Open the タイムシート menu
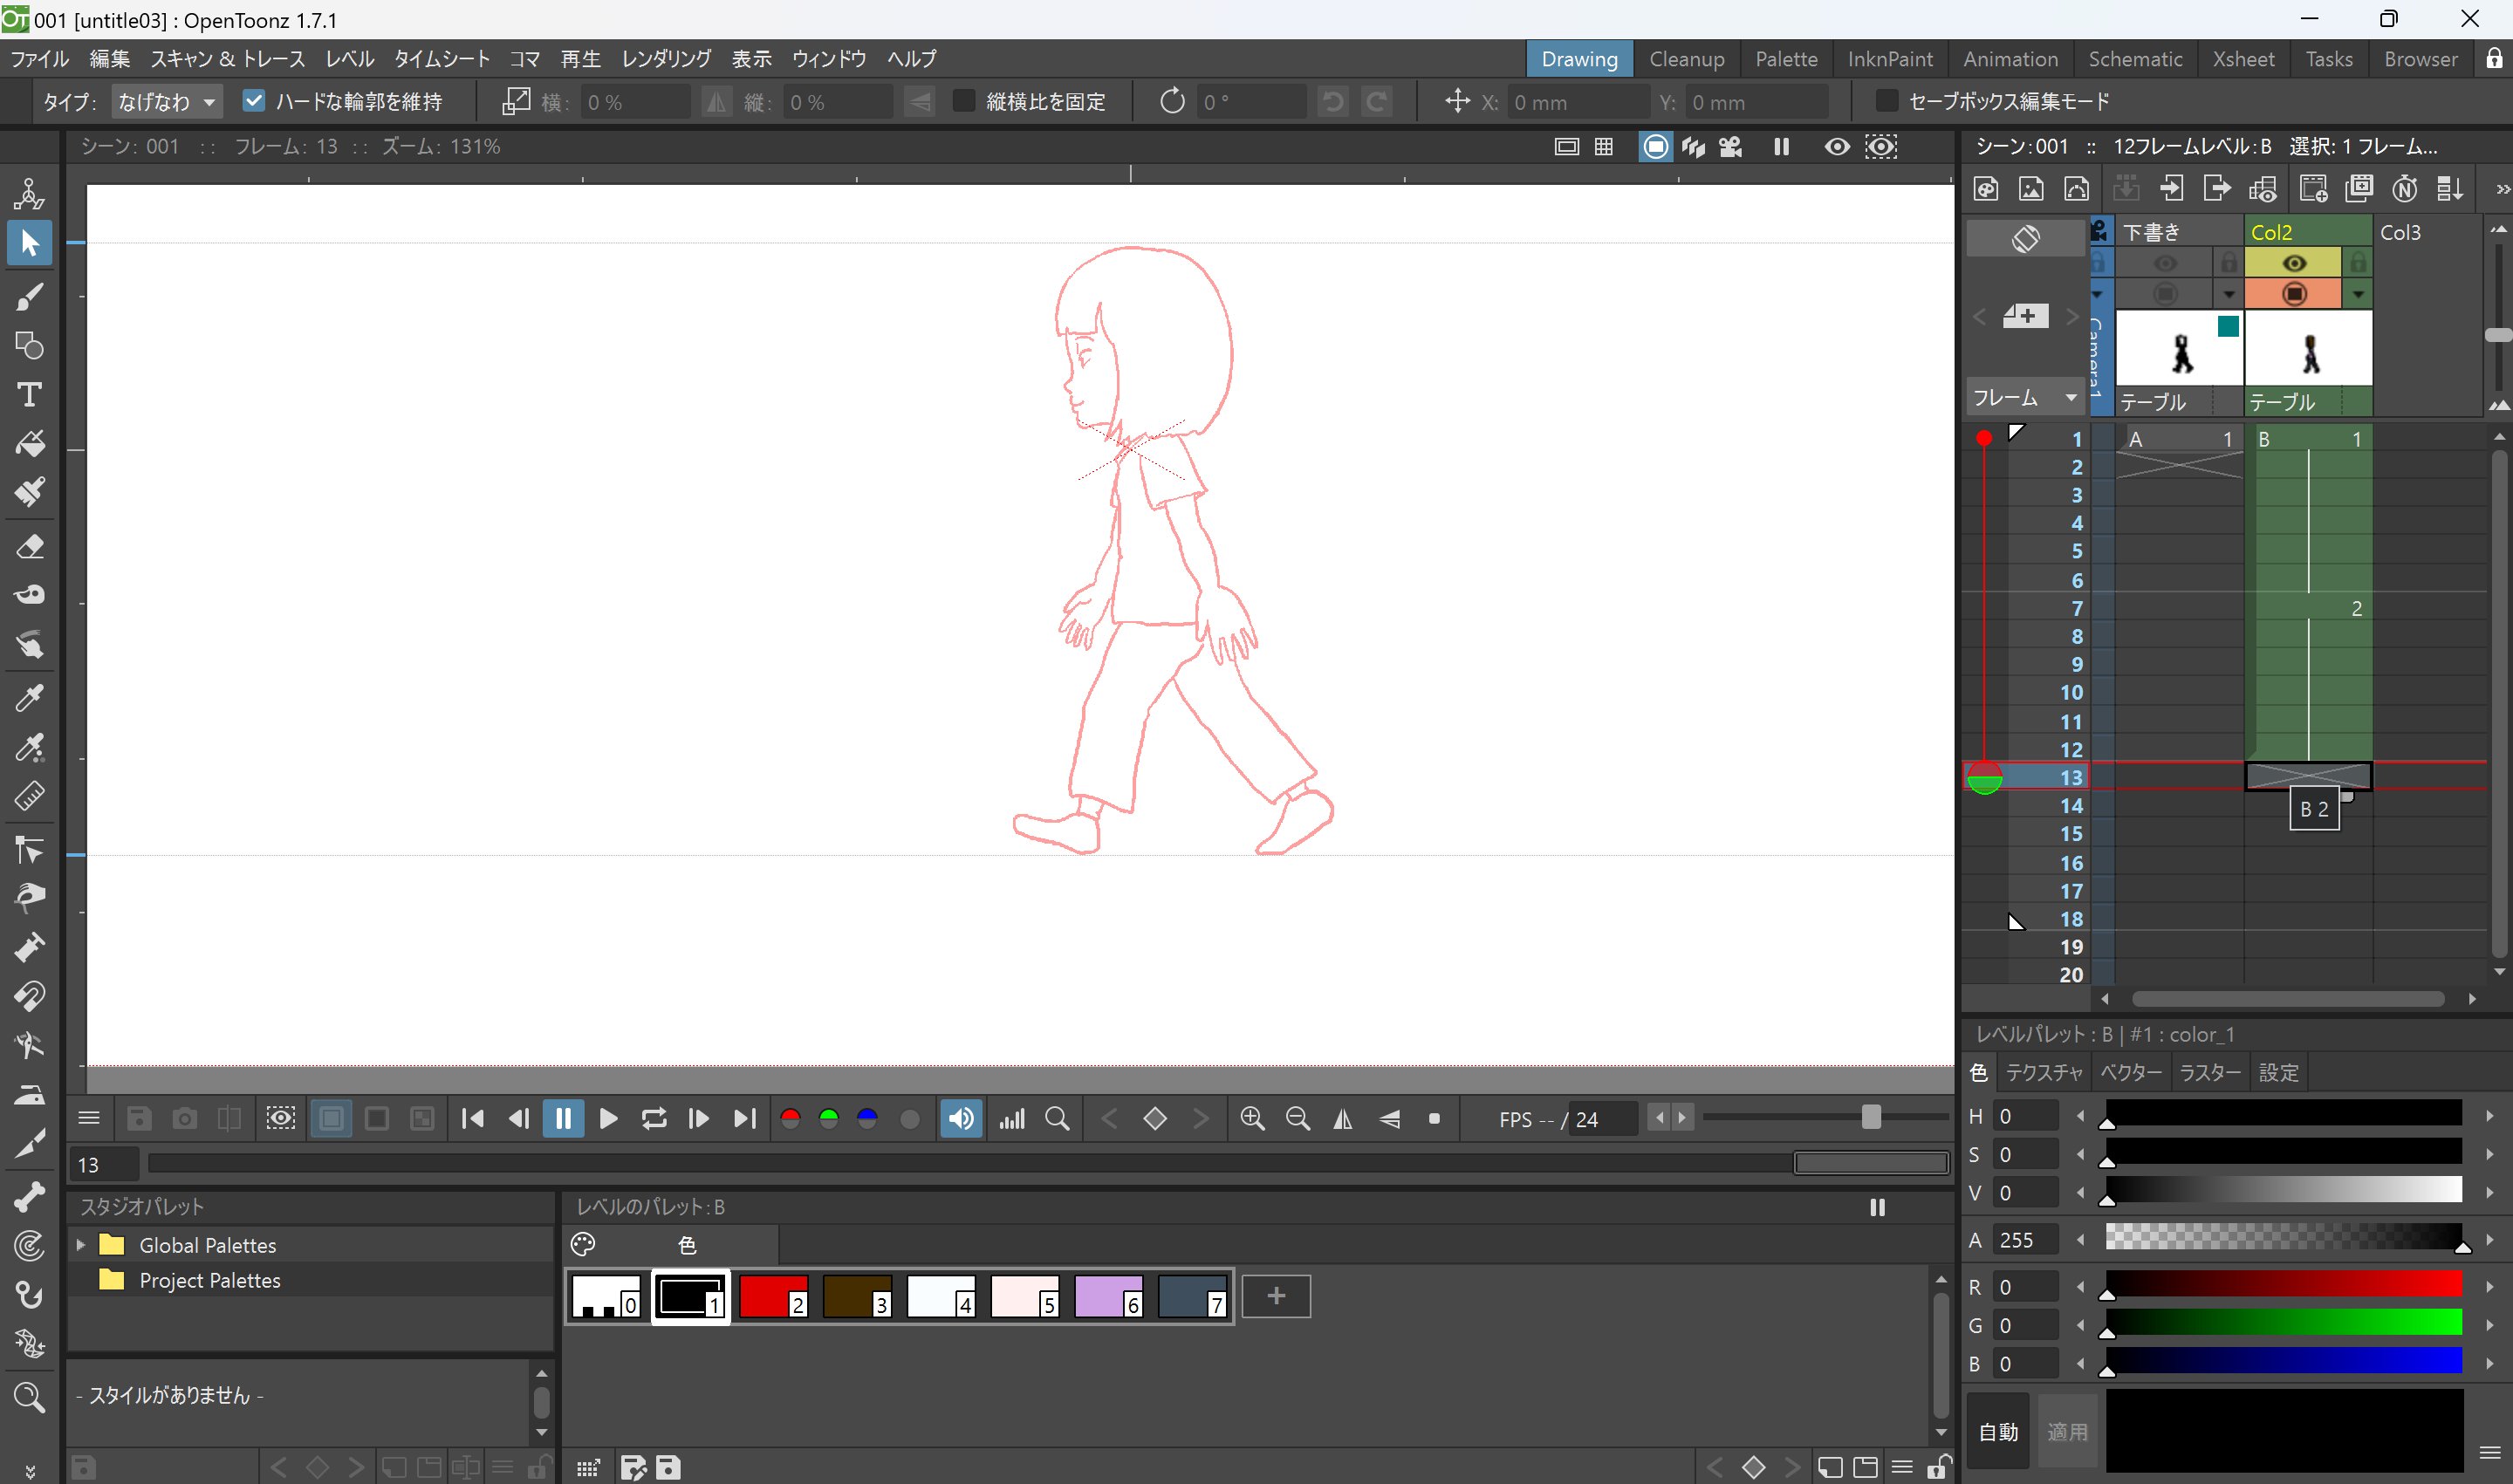Screen dimensions: 2513x1484 tap(442, 59)
